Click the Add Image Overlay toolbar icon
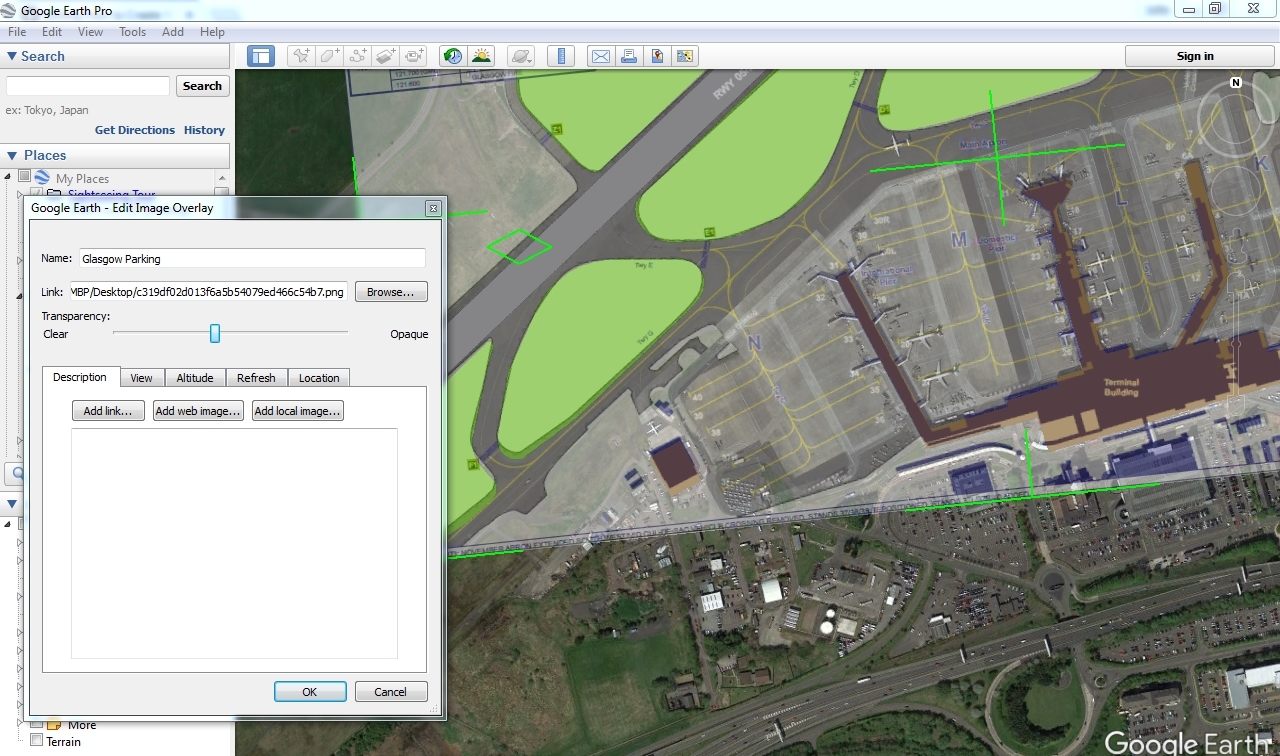Screen dimensions: 1280x756 387,56
